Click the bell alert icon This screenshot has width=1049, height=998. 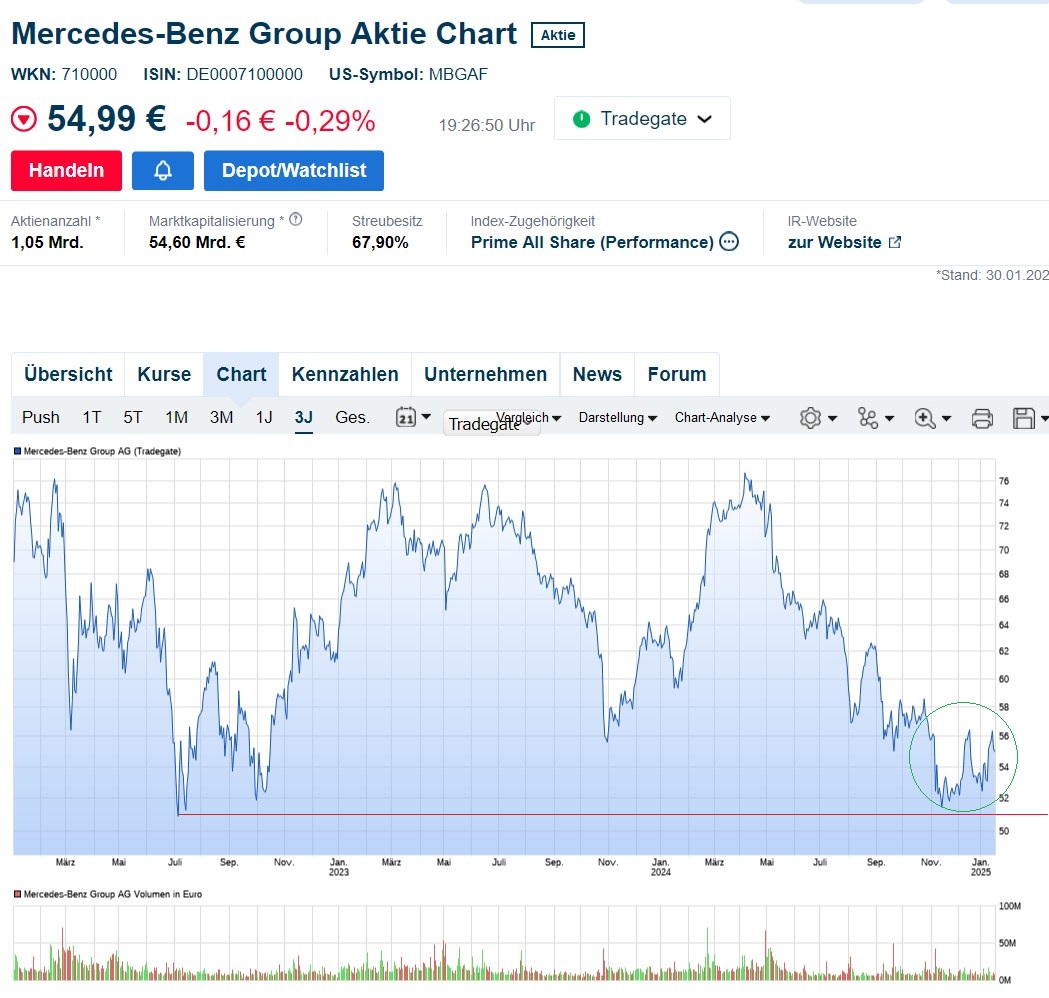pyautogui.click(x=162, y=170)
